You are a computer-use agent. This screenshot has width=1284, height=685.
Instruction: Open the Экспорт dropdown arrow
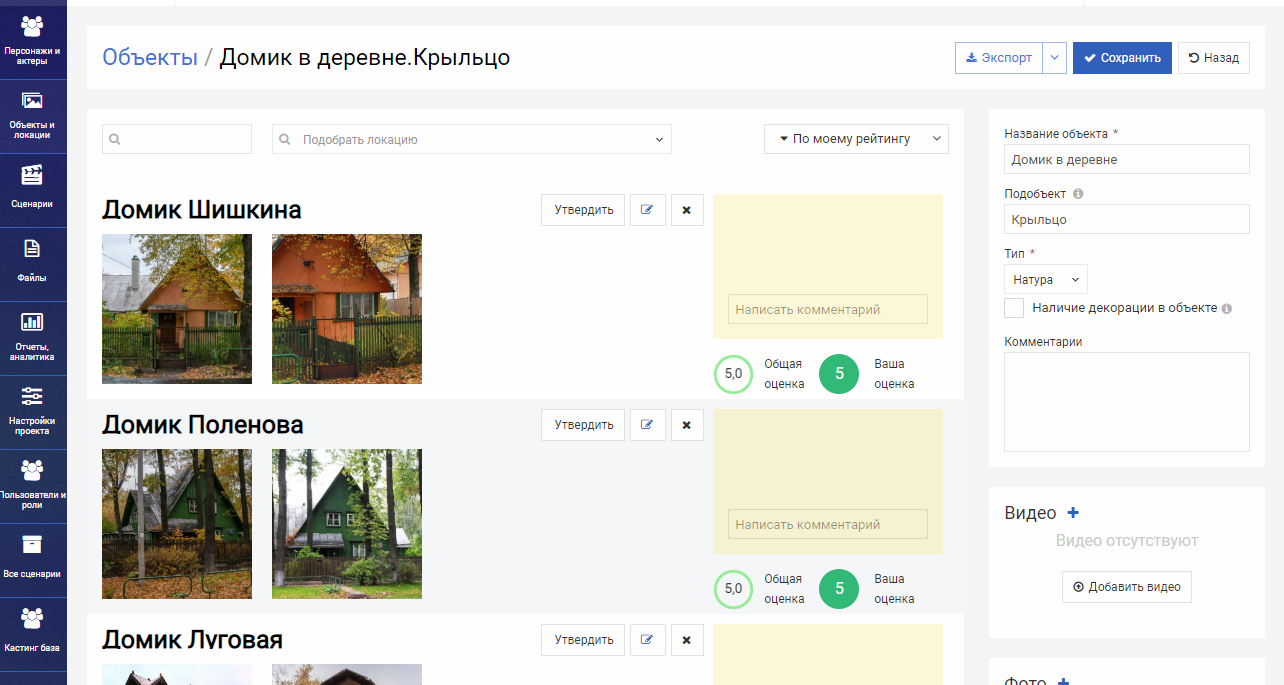(x=1054, y=58)
